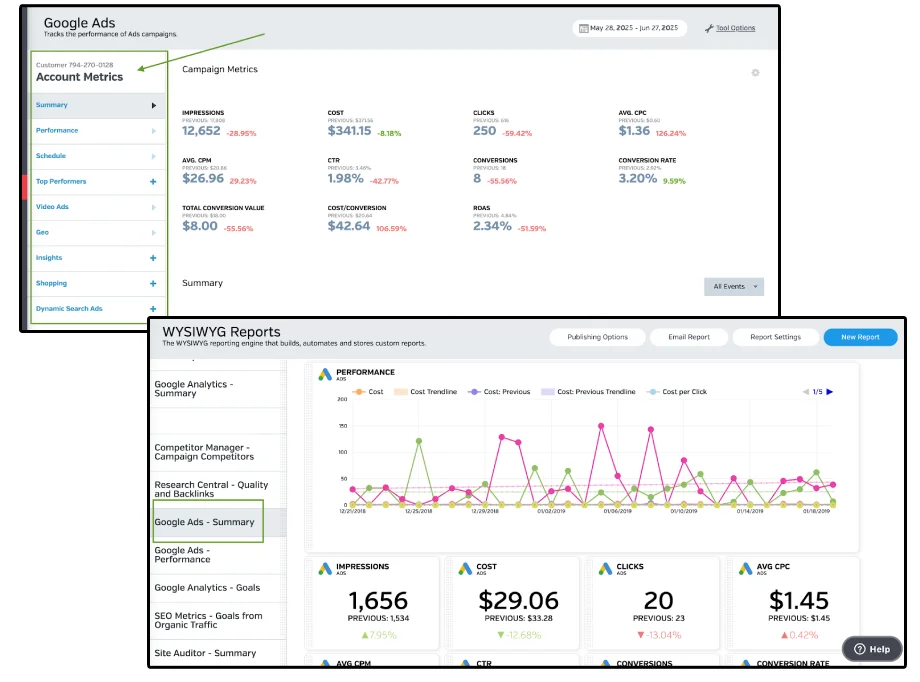The width and height of the screenshot is (920, 682).
Task: Toggle the Cost series in chart legend
Action: coord(369,392)
